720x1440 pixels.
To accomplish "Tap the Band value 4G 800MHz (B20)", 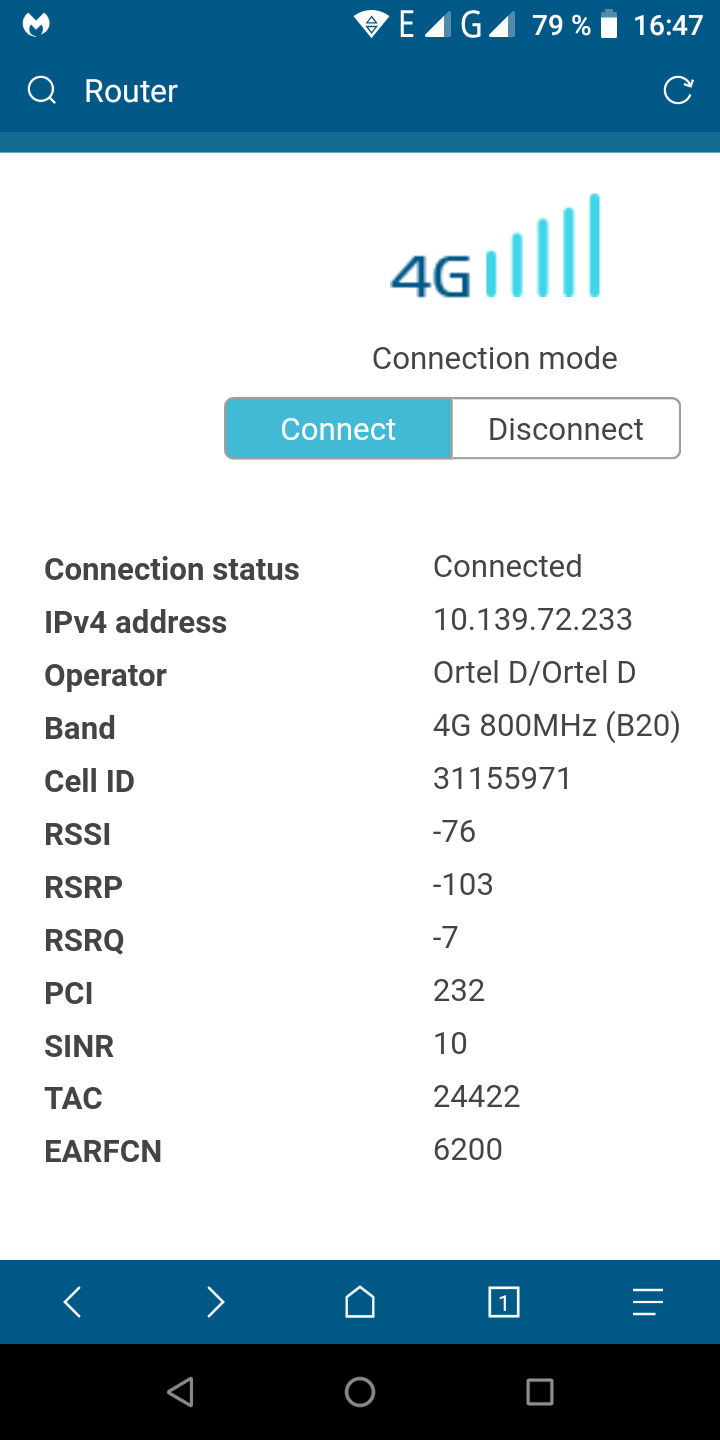I will (556, 725).
